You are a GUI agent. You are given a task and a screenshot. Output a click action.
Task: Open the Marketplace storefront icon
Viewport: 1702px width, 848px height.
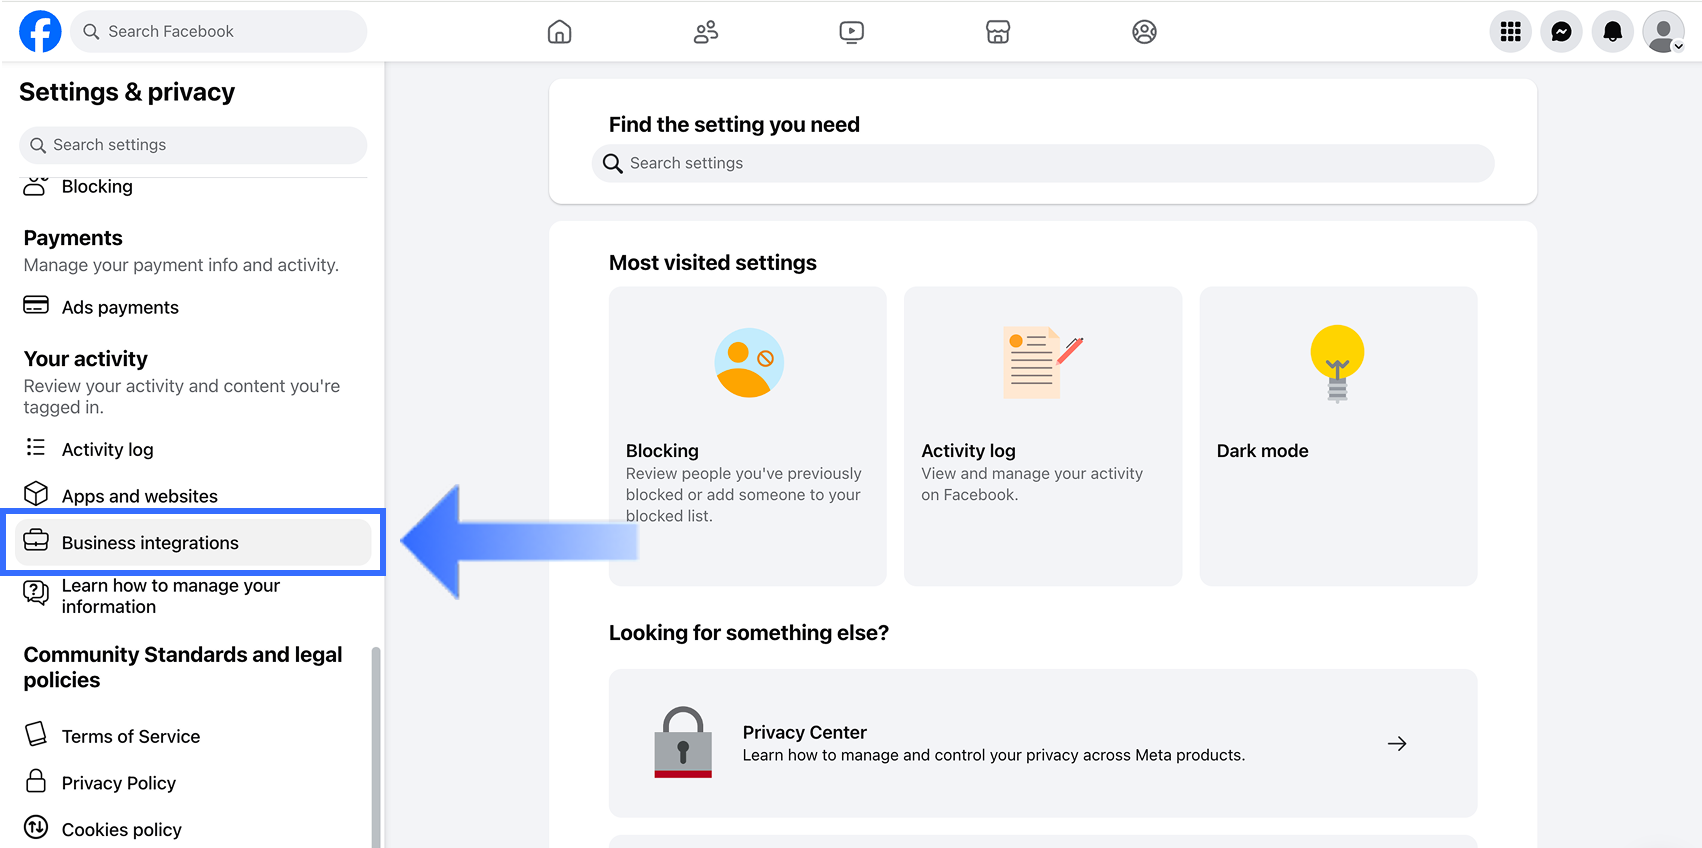998,32
